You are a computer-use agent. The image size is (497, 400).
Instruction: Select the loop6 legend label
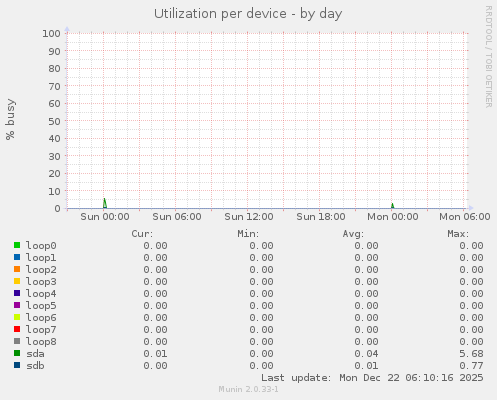point(41,318)
